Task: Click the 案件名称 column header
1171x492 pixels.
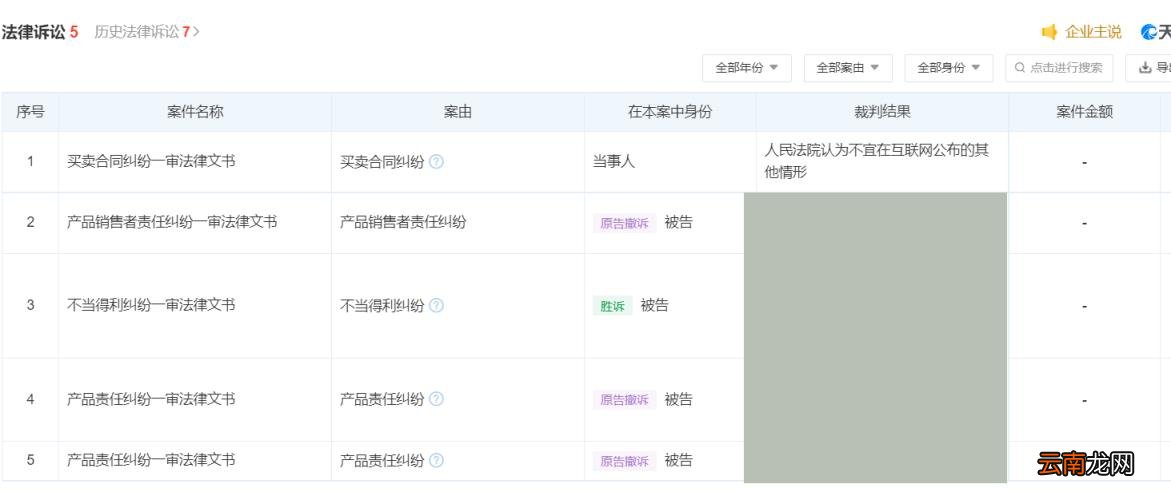Action: (x=195, y=112)
